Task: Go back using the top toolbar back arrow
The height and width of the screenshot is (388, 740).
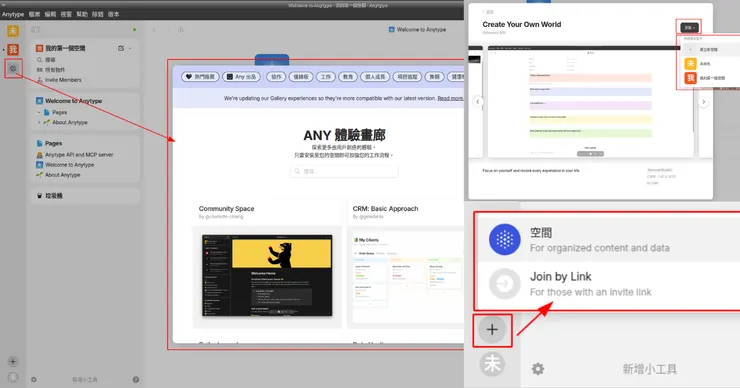Action: 154,29
